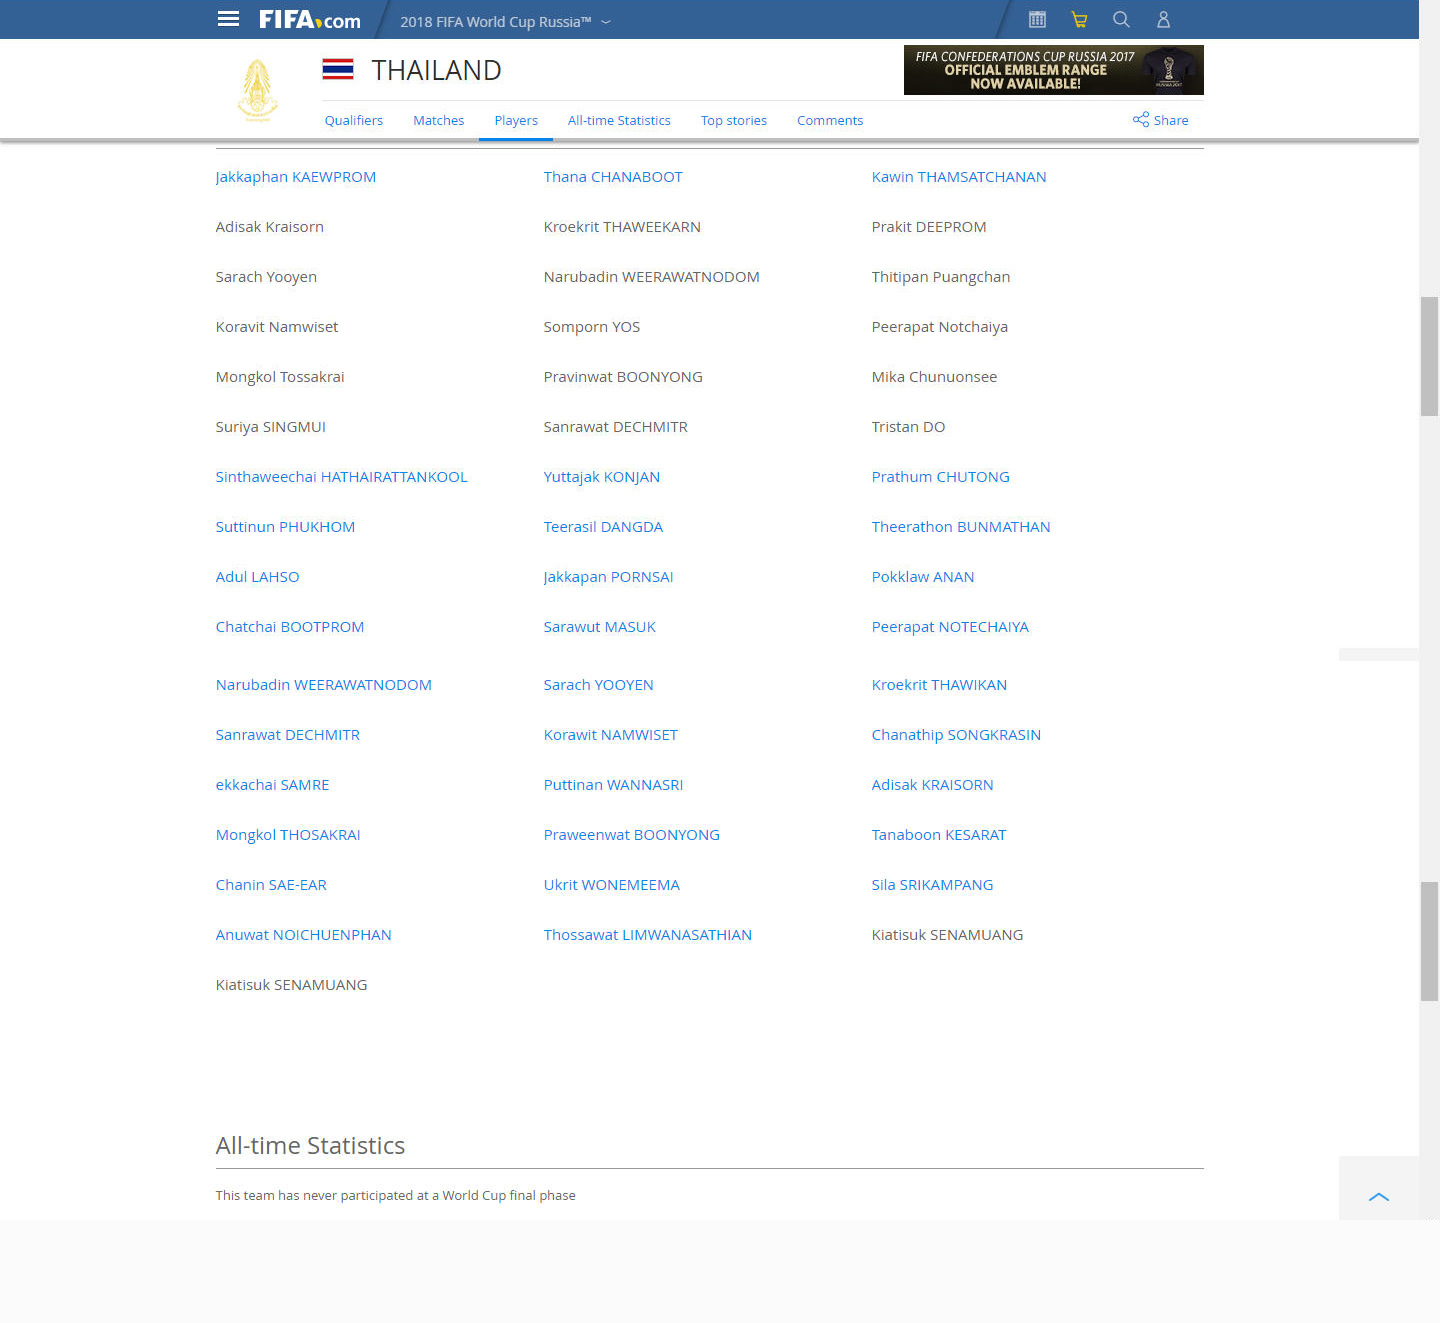Screen dimensions: 1440x1323
Task: Open the user account icon
Action: pyautogui.click(x=1163, y=19)
